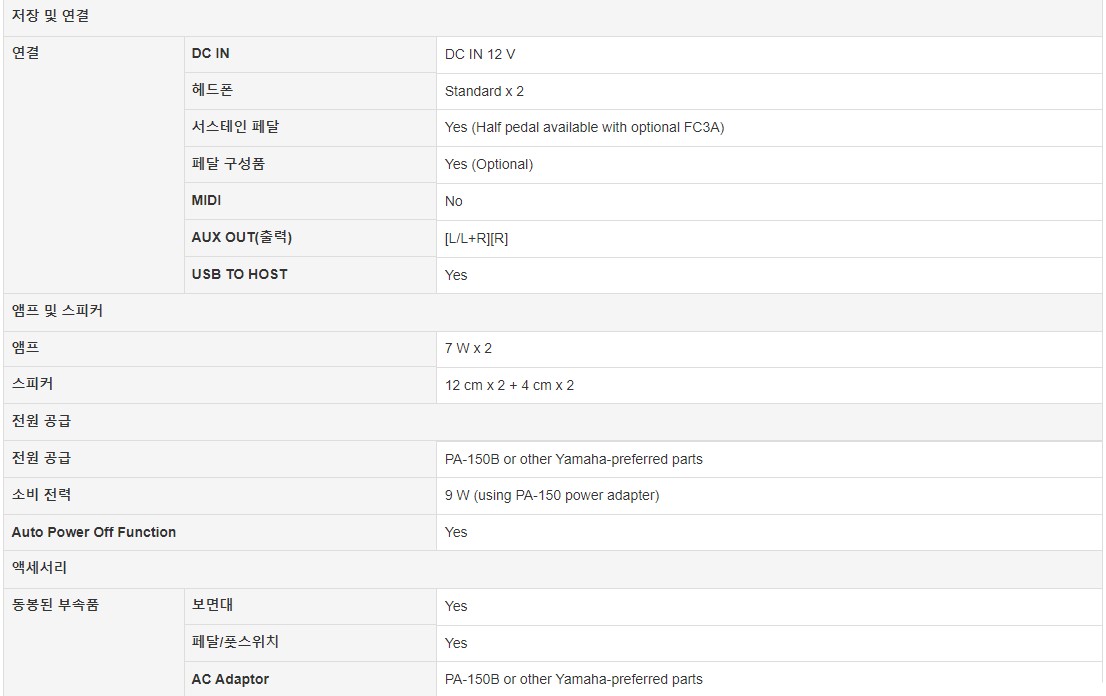Click the MIDI row label
This screenshot has width=1106, height=696.
(206, 200)
